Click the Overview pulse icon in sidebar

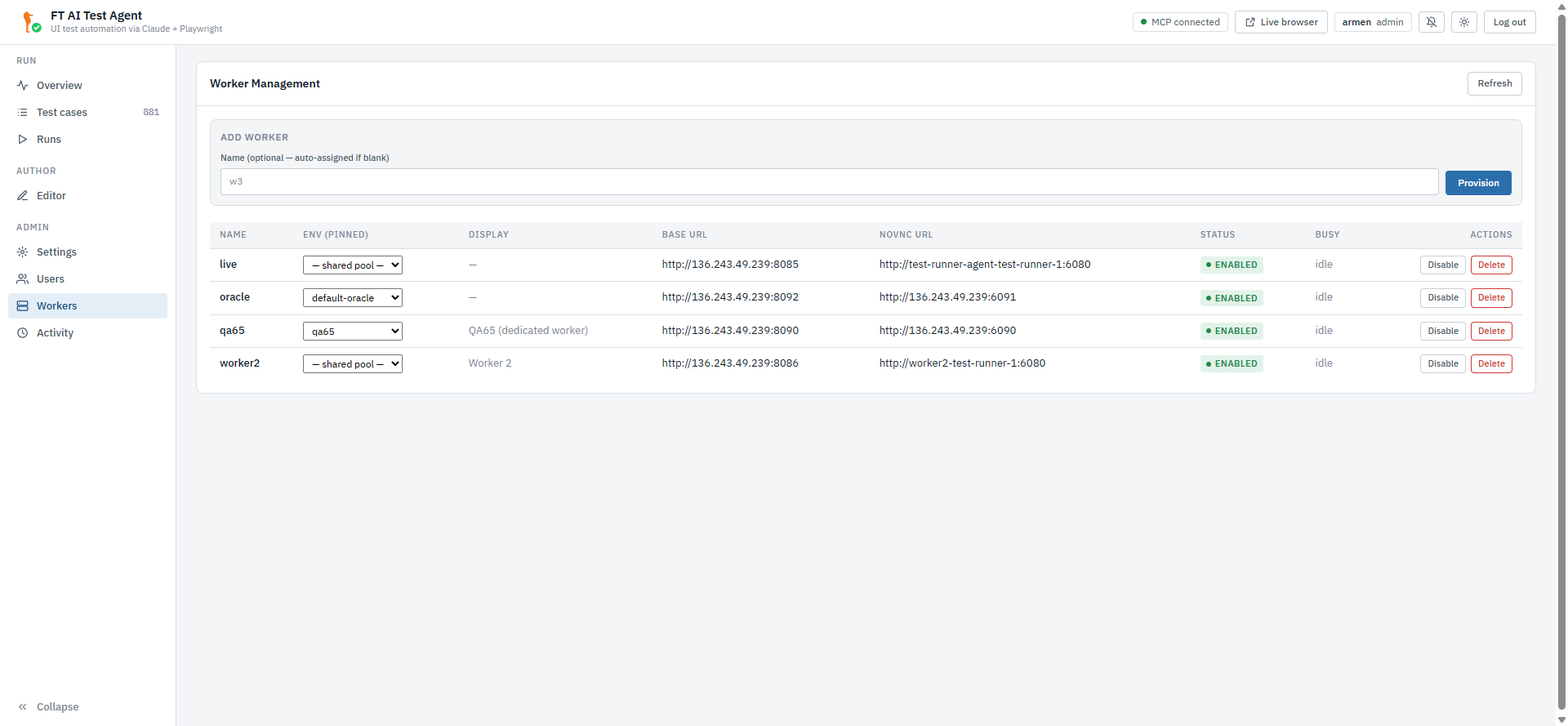click(x=23, y=86)
